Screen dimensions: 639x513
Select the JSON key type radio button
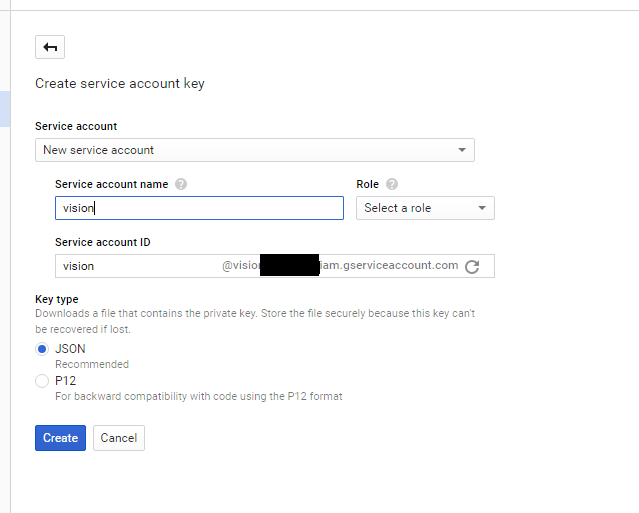pos(42,349)
